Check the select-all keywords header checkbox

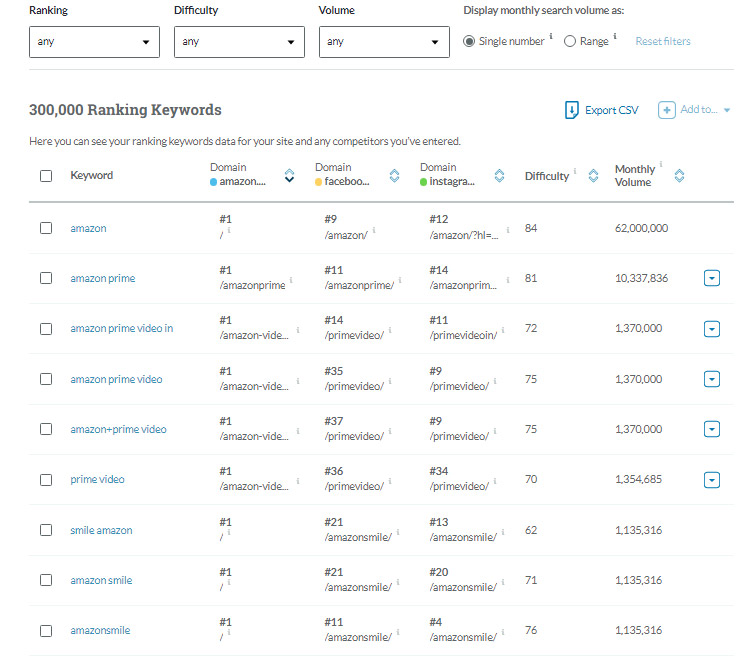click(x=46, y=176)
